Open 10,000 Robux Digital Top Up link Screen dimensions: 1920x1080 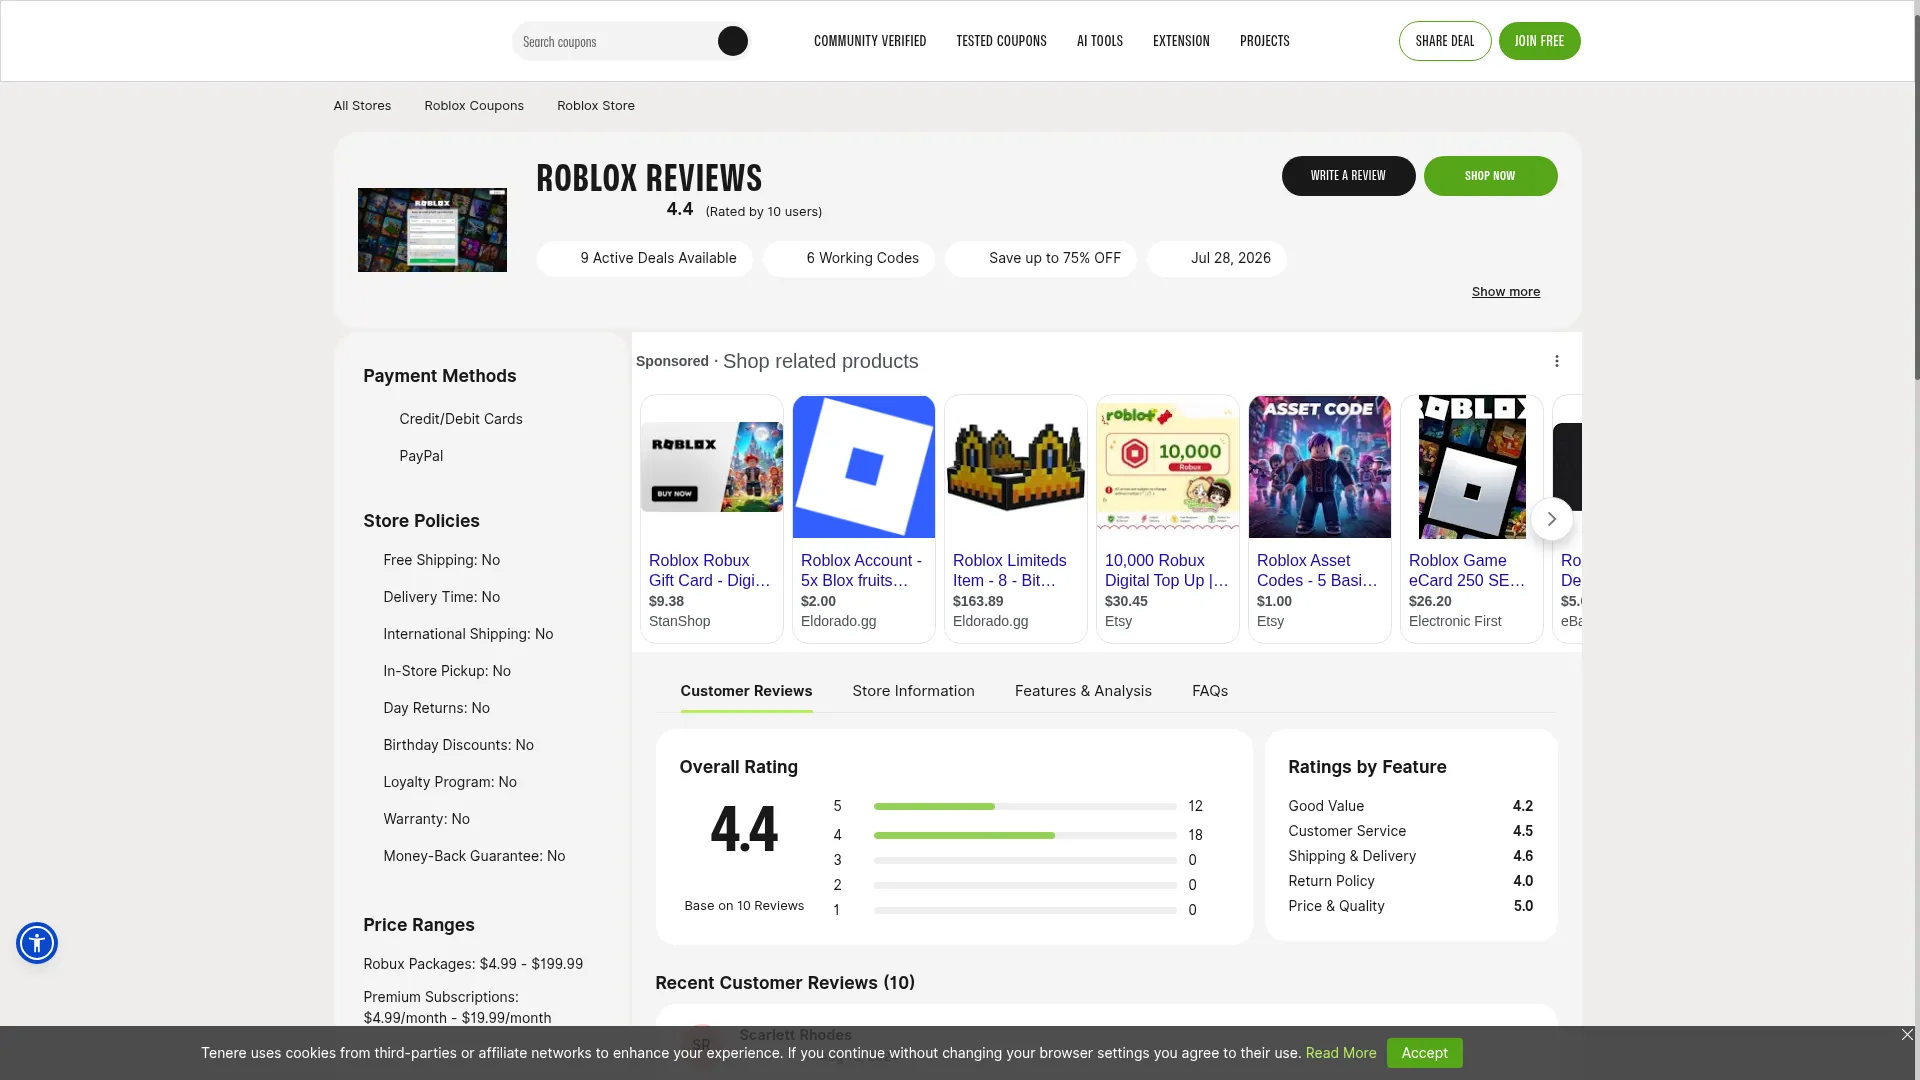pos(1166,570)
